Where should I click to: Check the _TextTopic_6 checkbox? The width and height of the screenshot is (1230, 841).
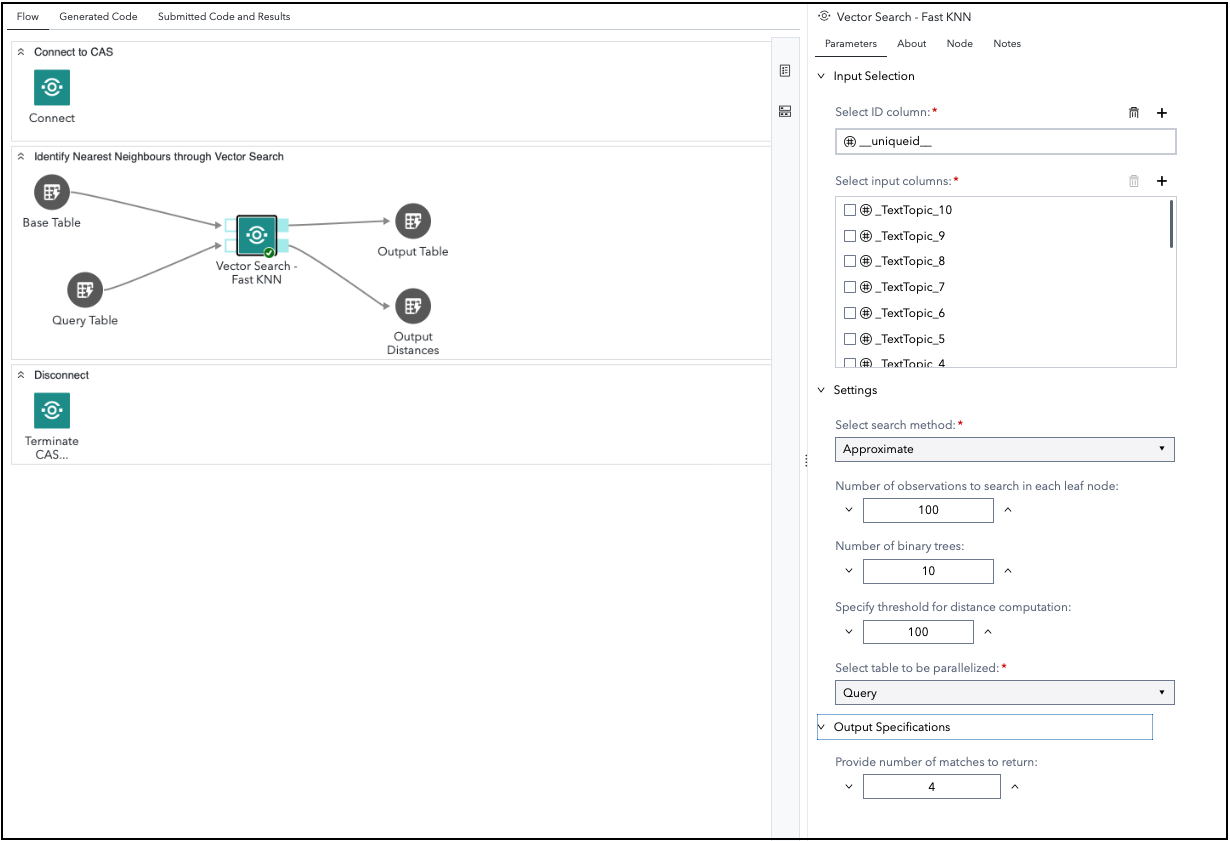pyautogui.click(x=850, y=313)
